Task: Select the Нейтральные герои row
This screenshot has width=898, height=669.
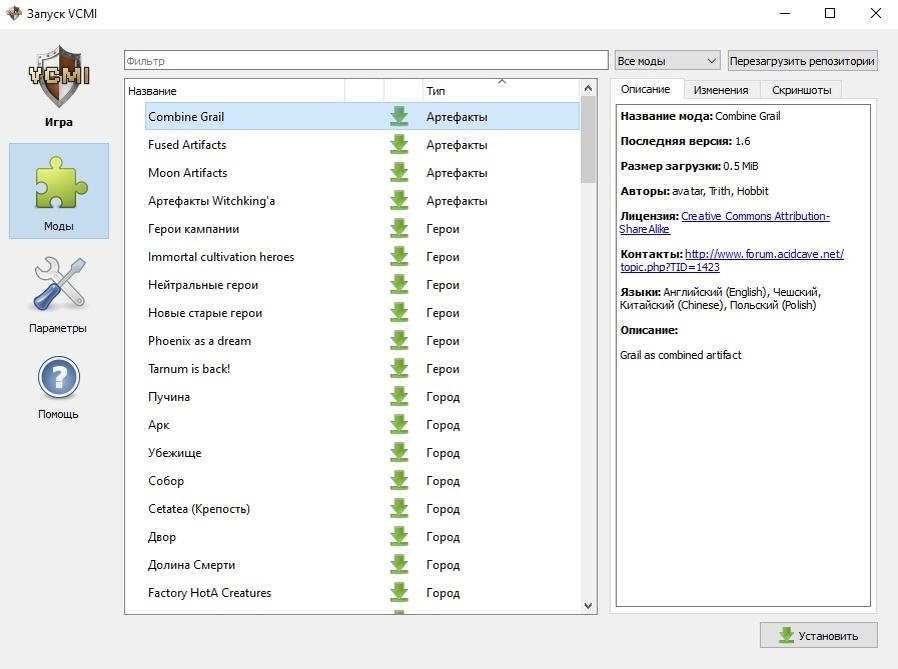Action: pos(363,285)
